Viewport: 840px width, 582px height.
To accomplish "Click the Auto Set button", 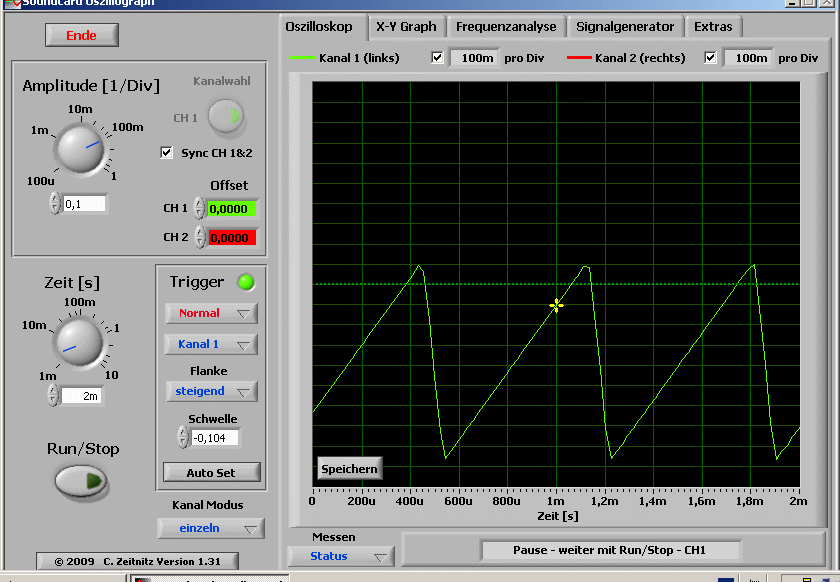I will pos(212,473).
